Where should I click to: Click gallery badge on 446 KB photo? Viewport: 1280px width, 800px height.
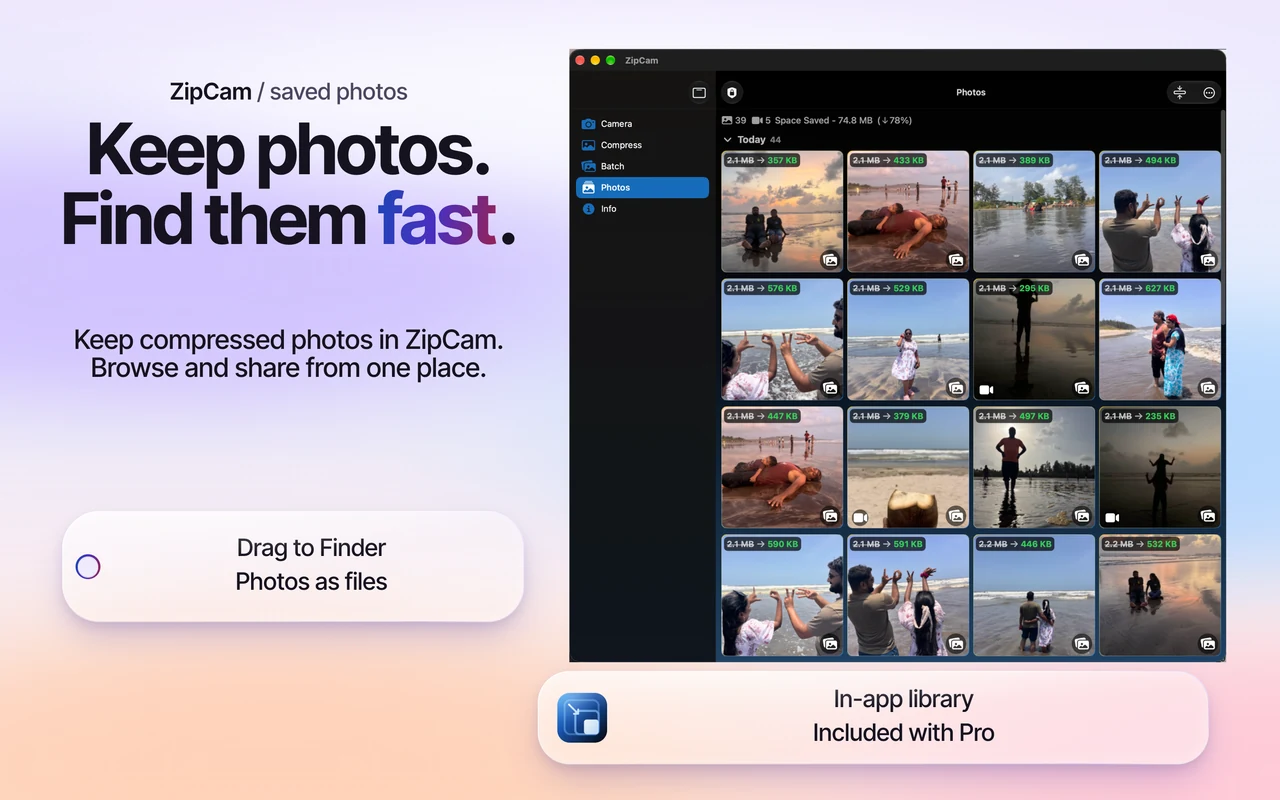(x=1082, y=644)
